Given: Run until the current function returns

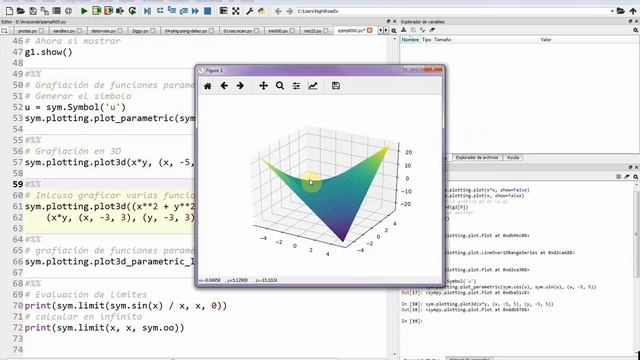Looking at the screenshot, I should coord(184,11).
